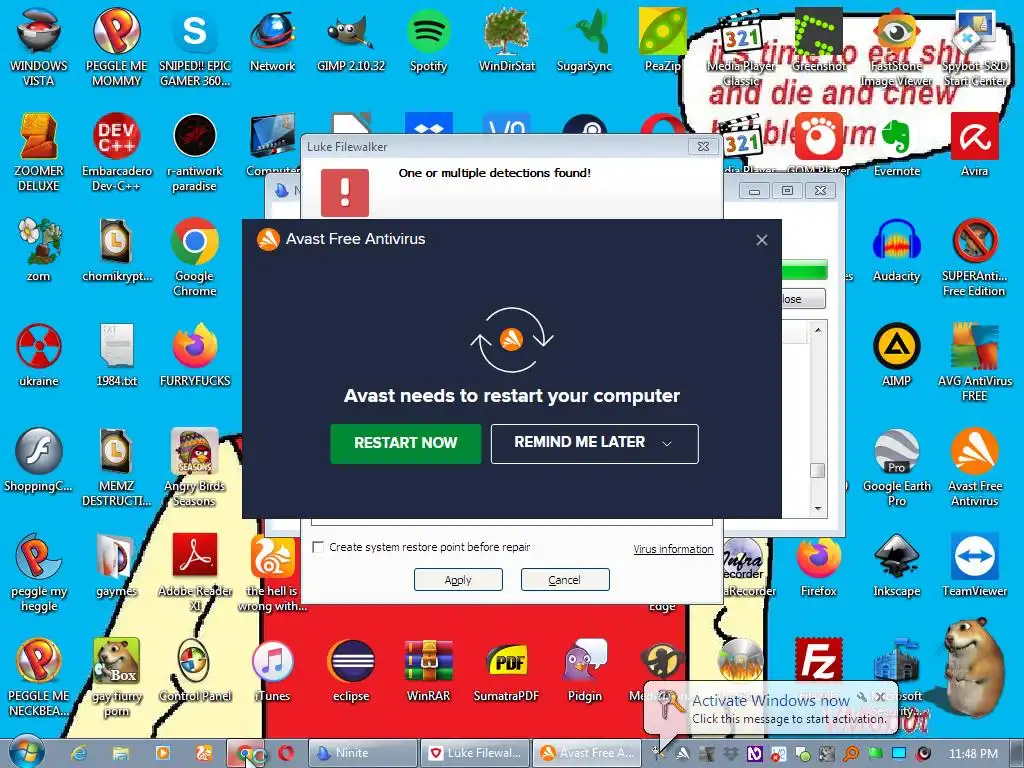Click the green progress bar in Ninite window
The width and height of the screenshot is (1024, 768).
(x=805, y=269)
